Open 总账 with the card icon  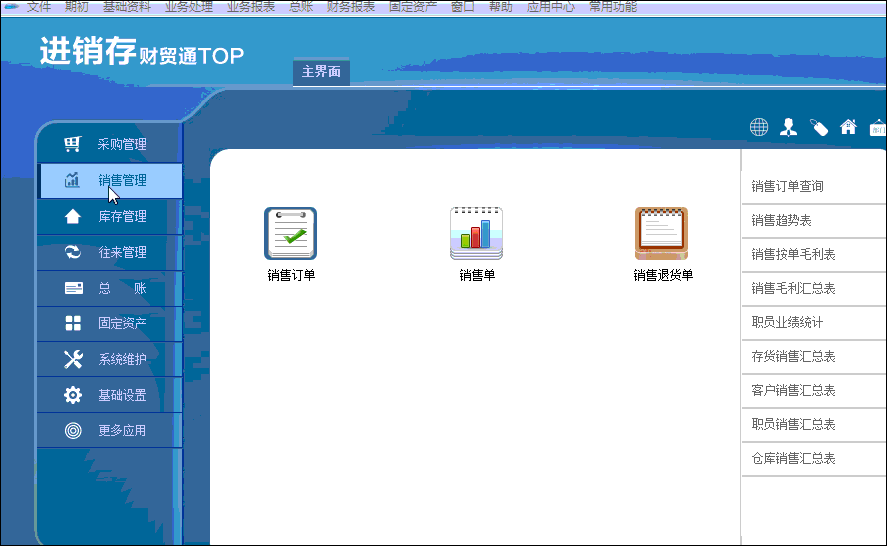[110, 288]
